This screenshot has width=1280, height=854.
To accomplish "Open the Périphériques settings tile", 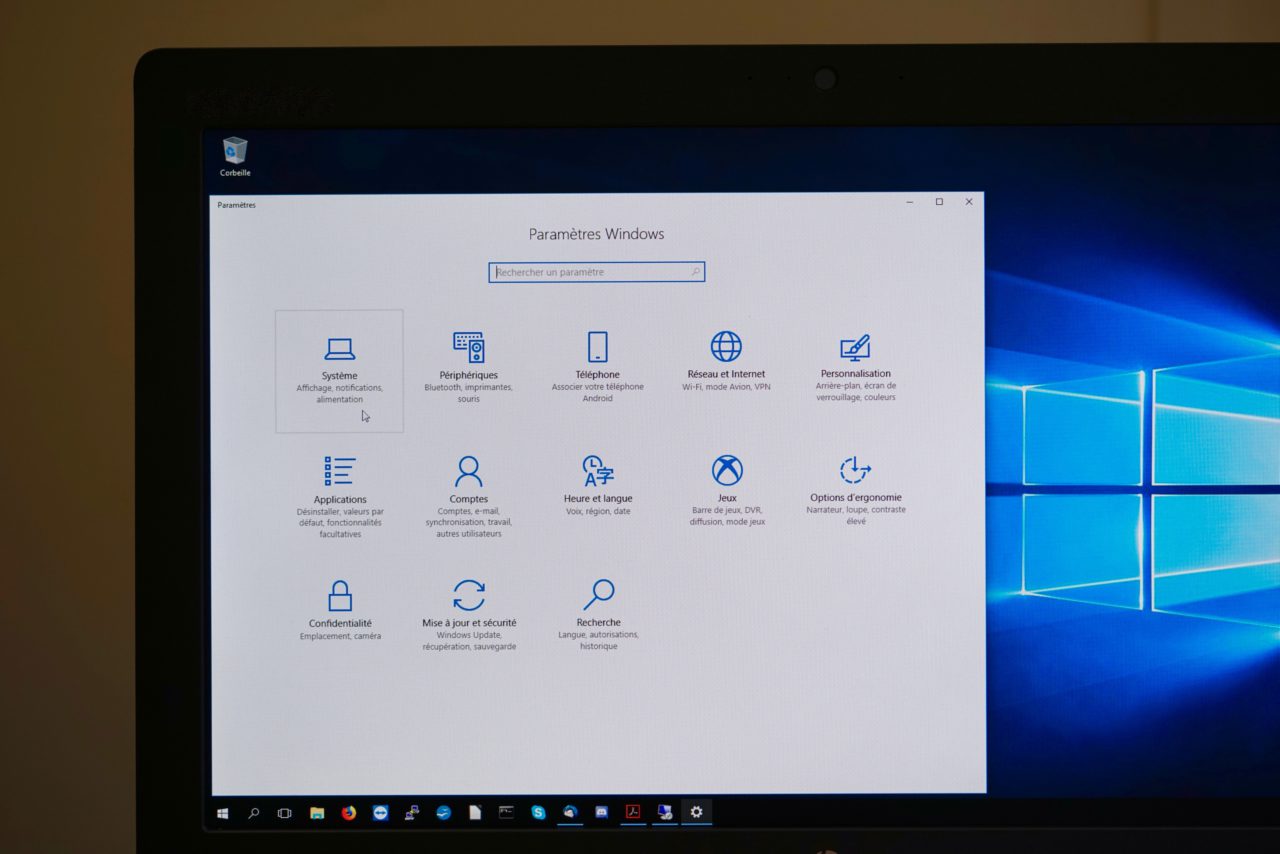I will click(x=469, y=368).
